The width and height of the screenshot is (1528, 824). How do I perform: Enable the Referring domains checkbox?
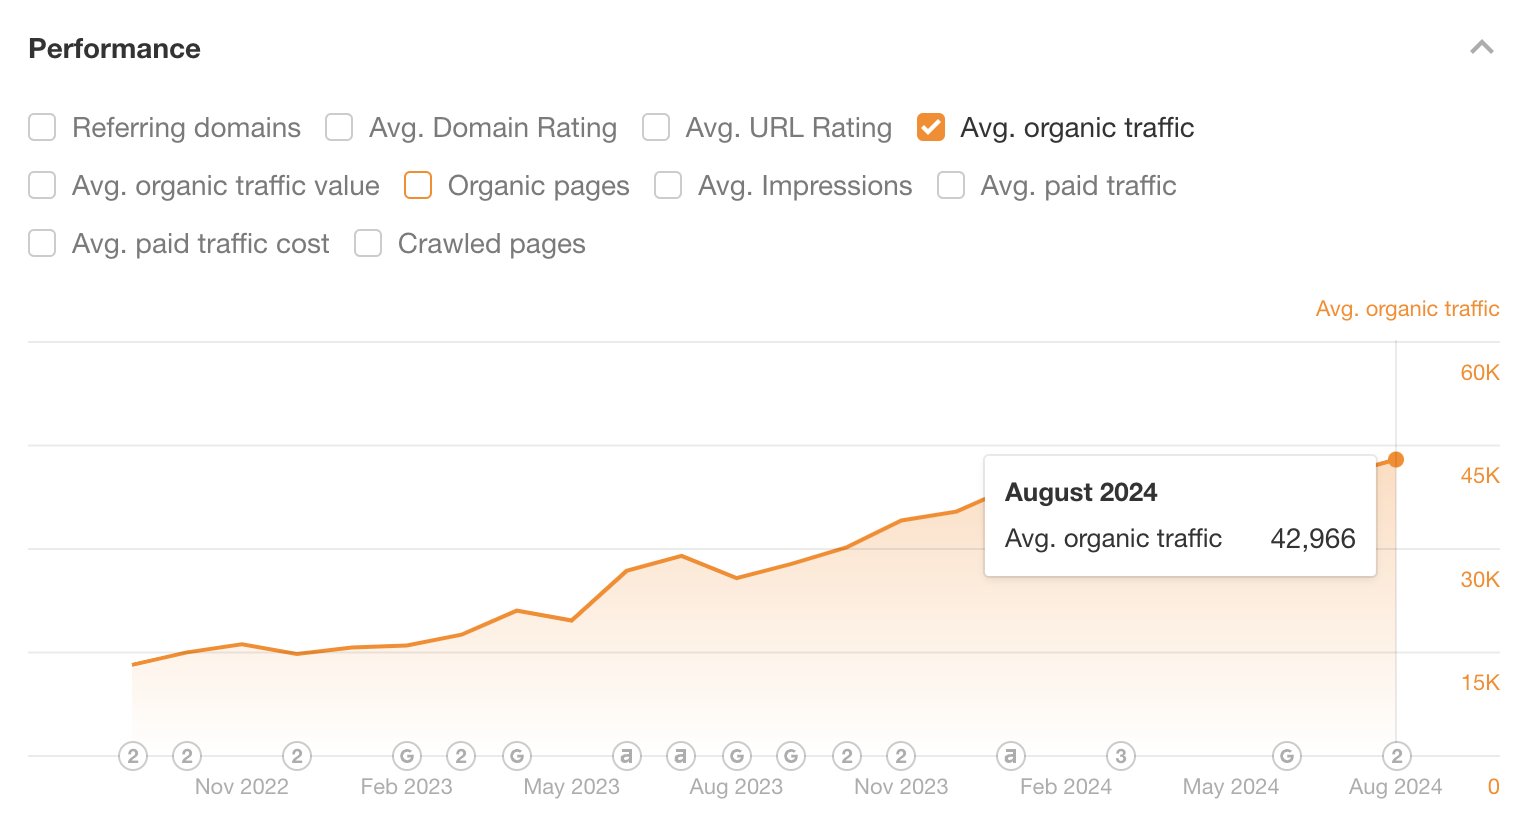pos(42,128)
